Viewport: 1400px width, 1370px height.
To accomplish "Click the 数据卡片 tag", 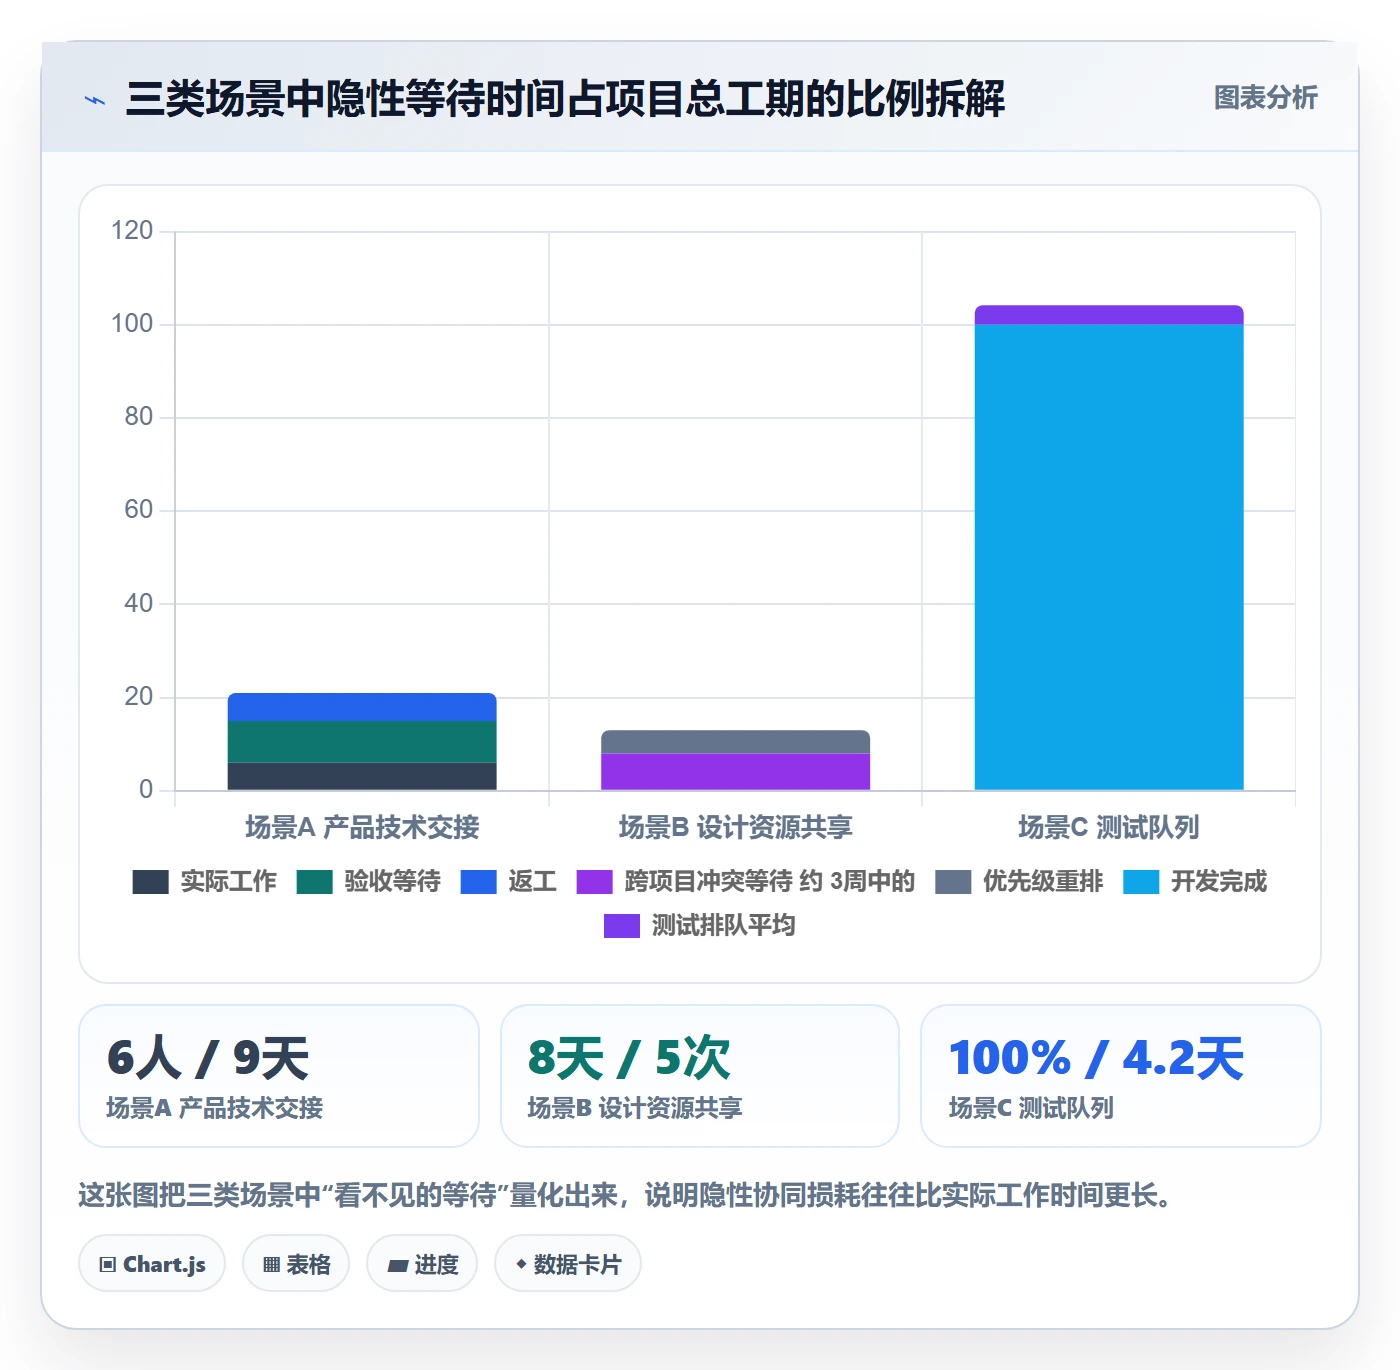I will pyautogui.click(x=568, y=1264).
